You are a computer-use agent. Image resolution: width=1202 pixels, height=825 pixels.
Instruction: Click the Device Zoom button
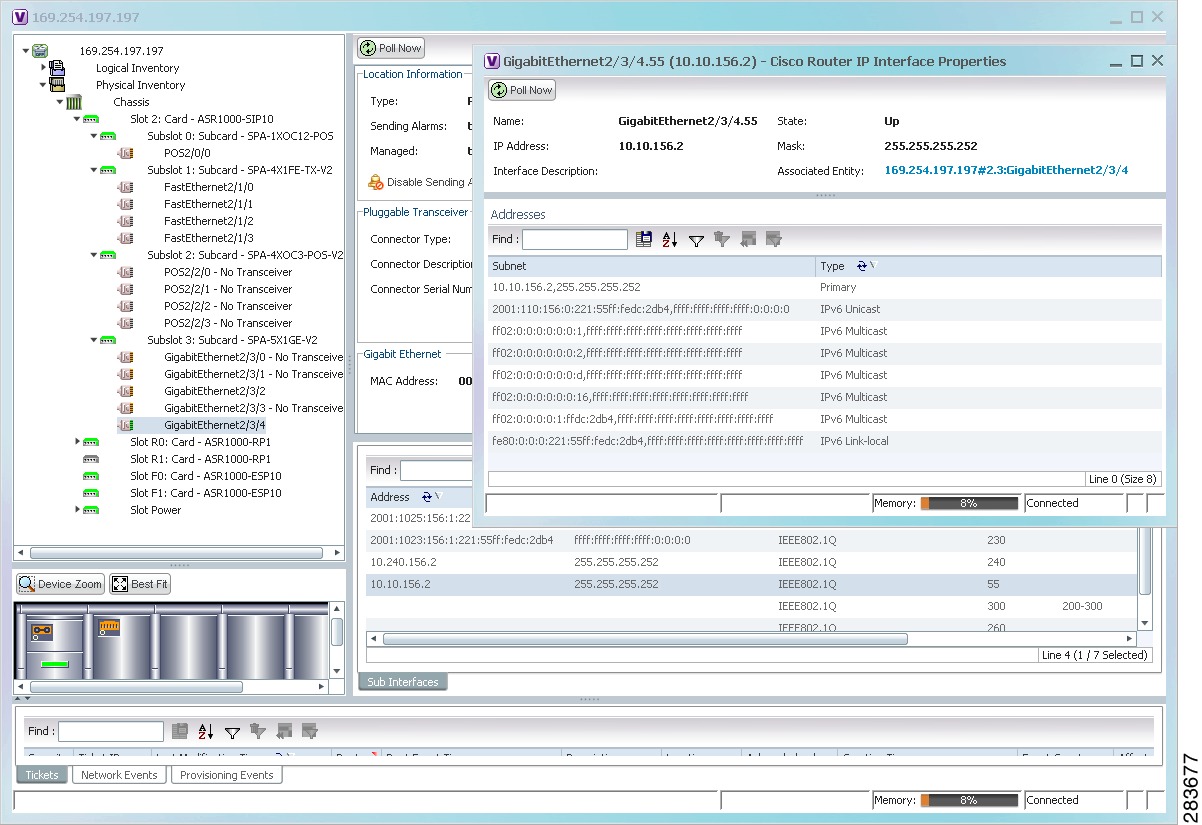point(61,584)
